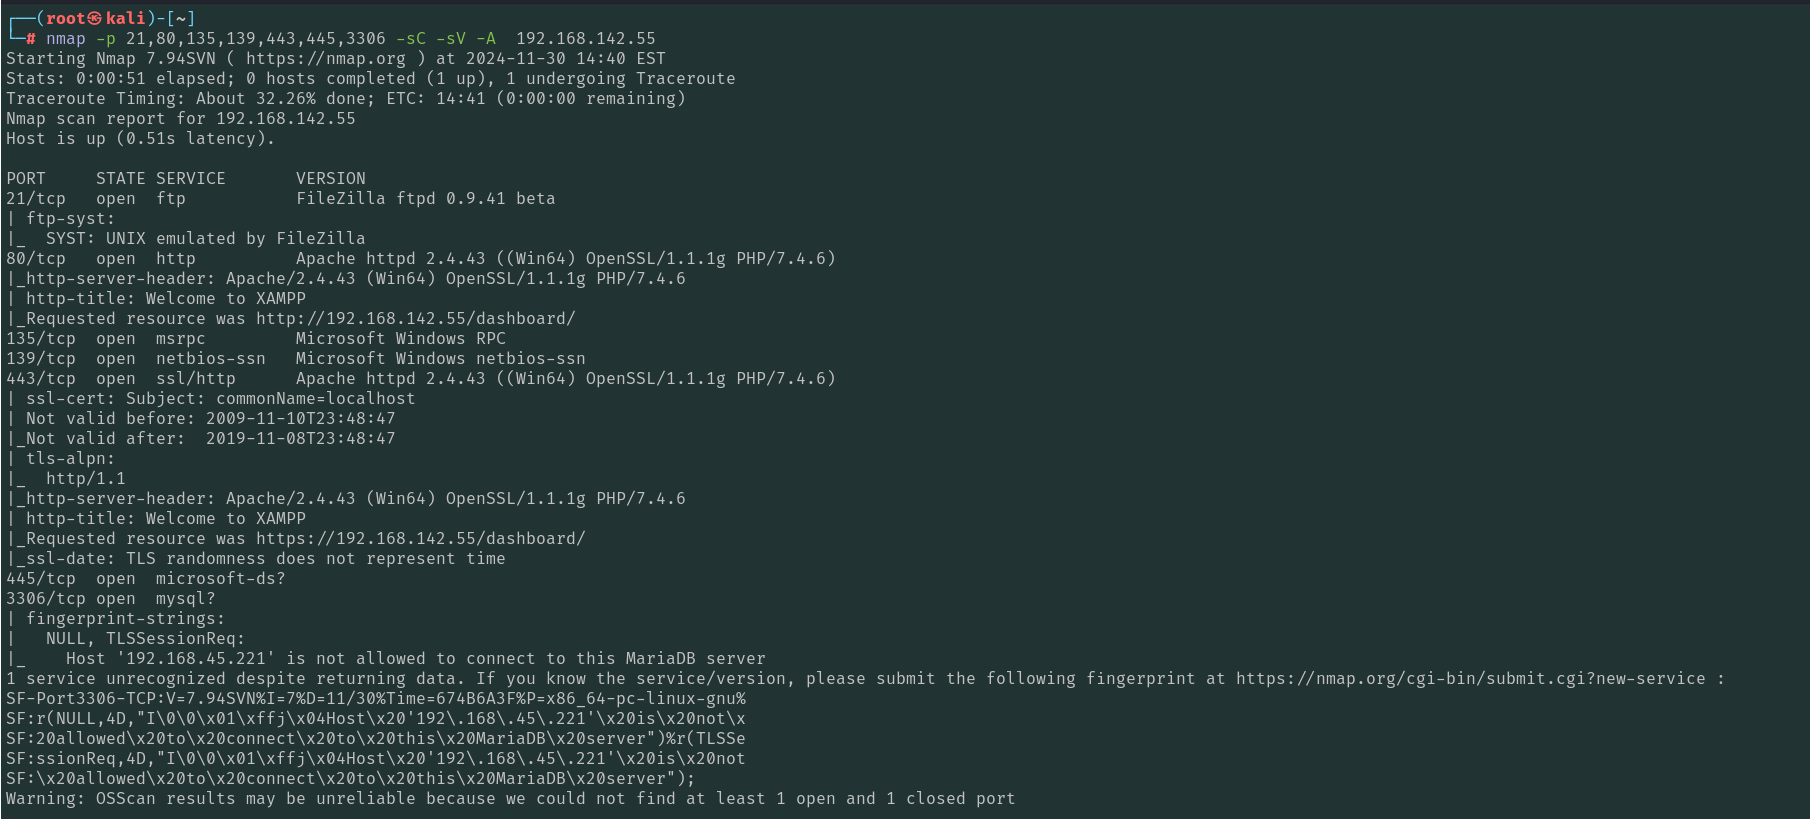This screenshot has height=819, width=1810.
Task: Click the Host is up latency line
Action: [140, 139]
